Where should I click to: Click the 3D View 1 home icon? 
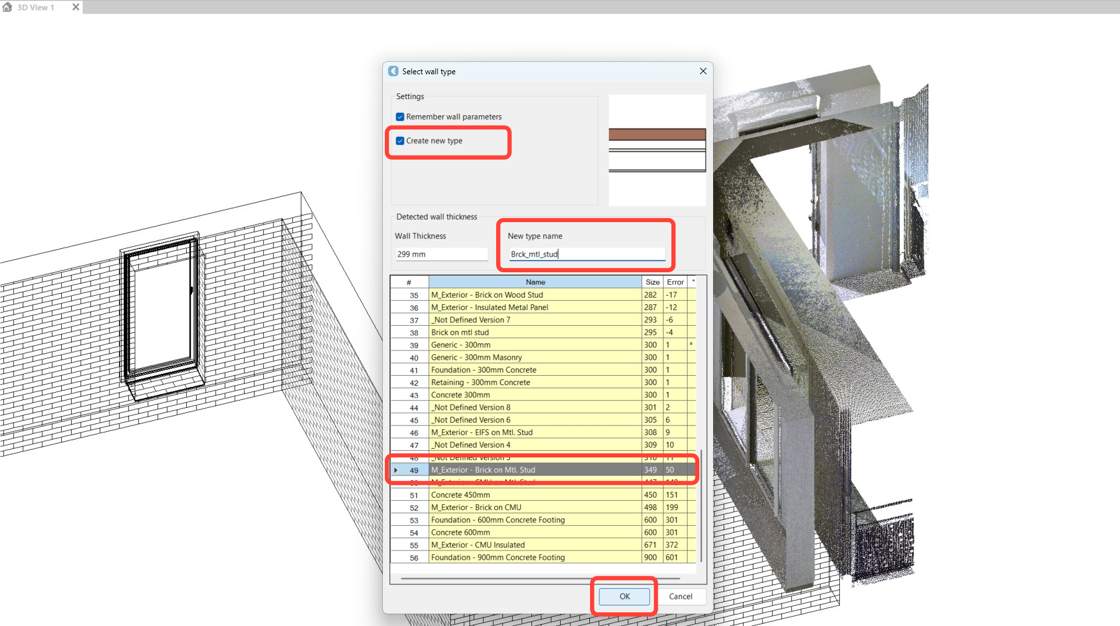(x=8, y=7)
